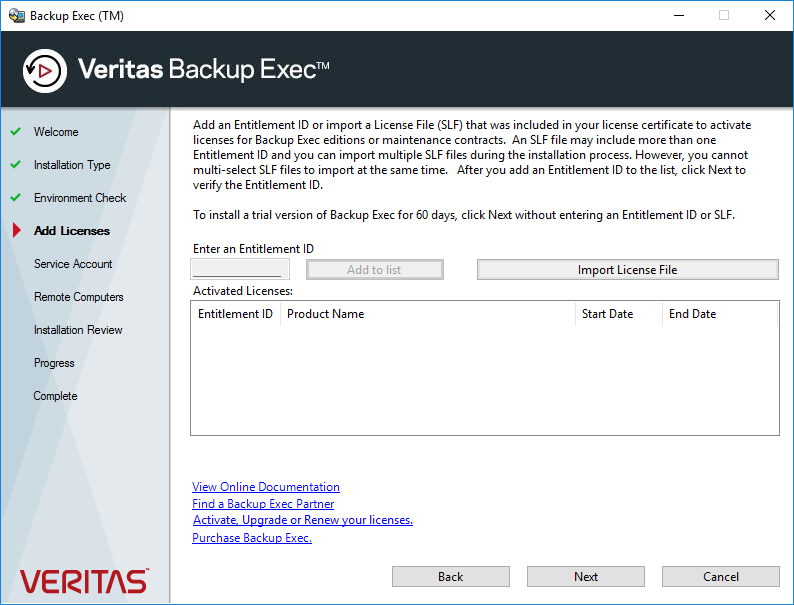Click the Import License File button
The image size is (794, 605).
coord(627,270)
